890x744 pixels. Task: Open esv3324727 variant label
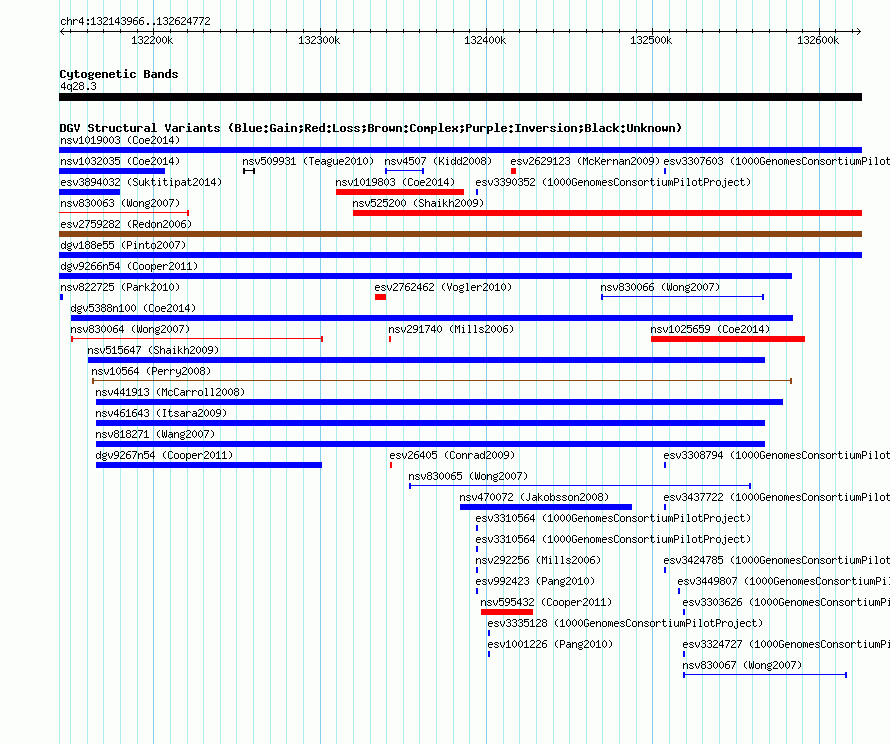pos(786,644)
